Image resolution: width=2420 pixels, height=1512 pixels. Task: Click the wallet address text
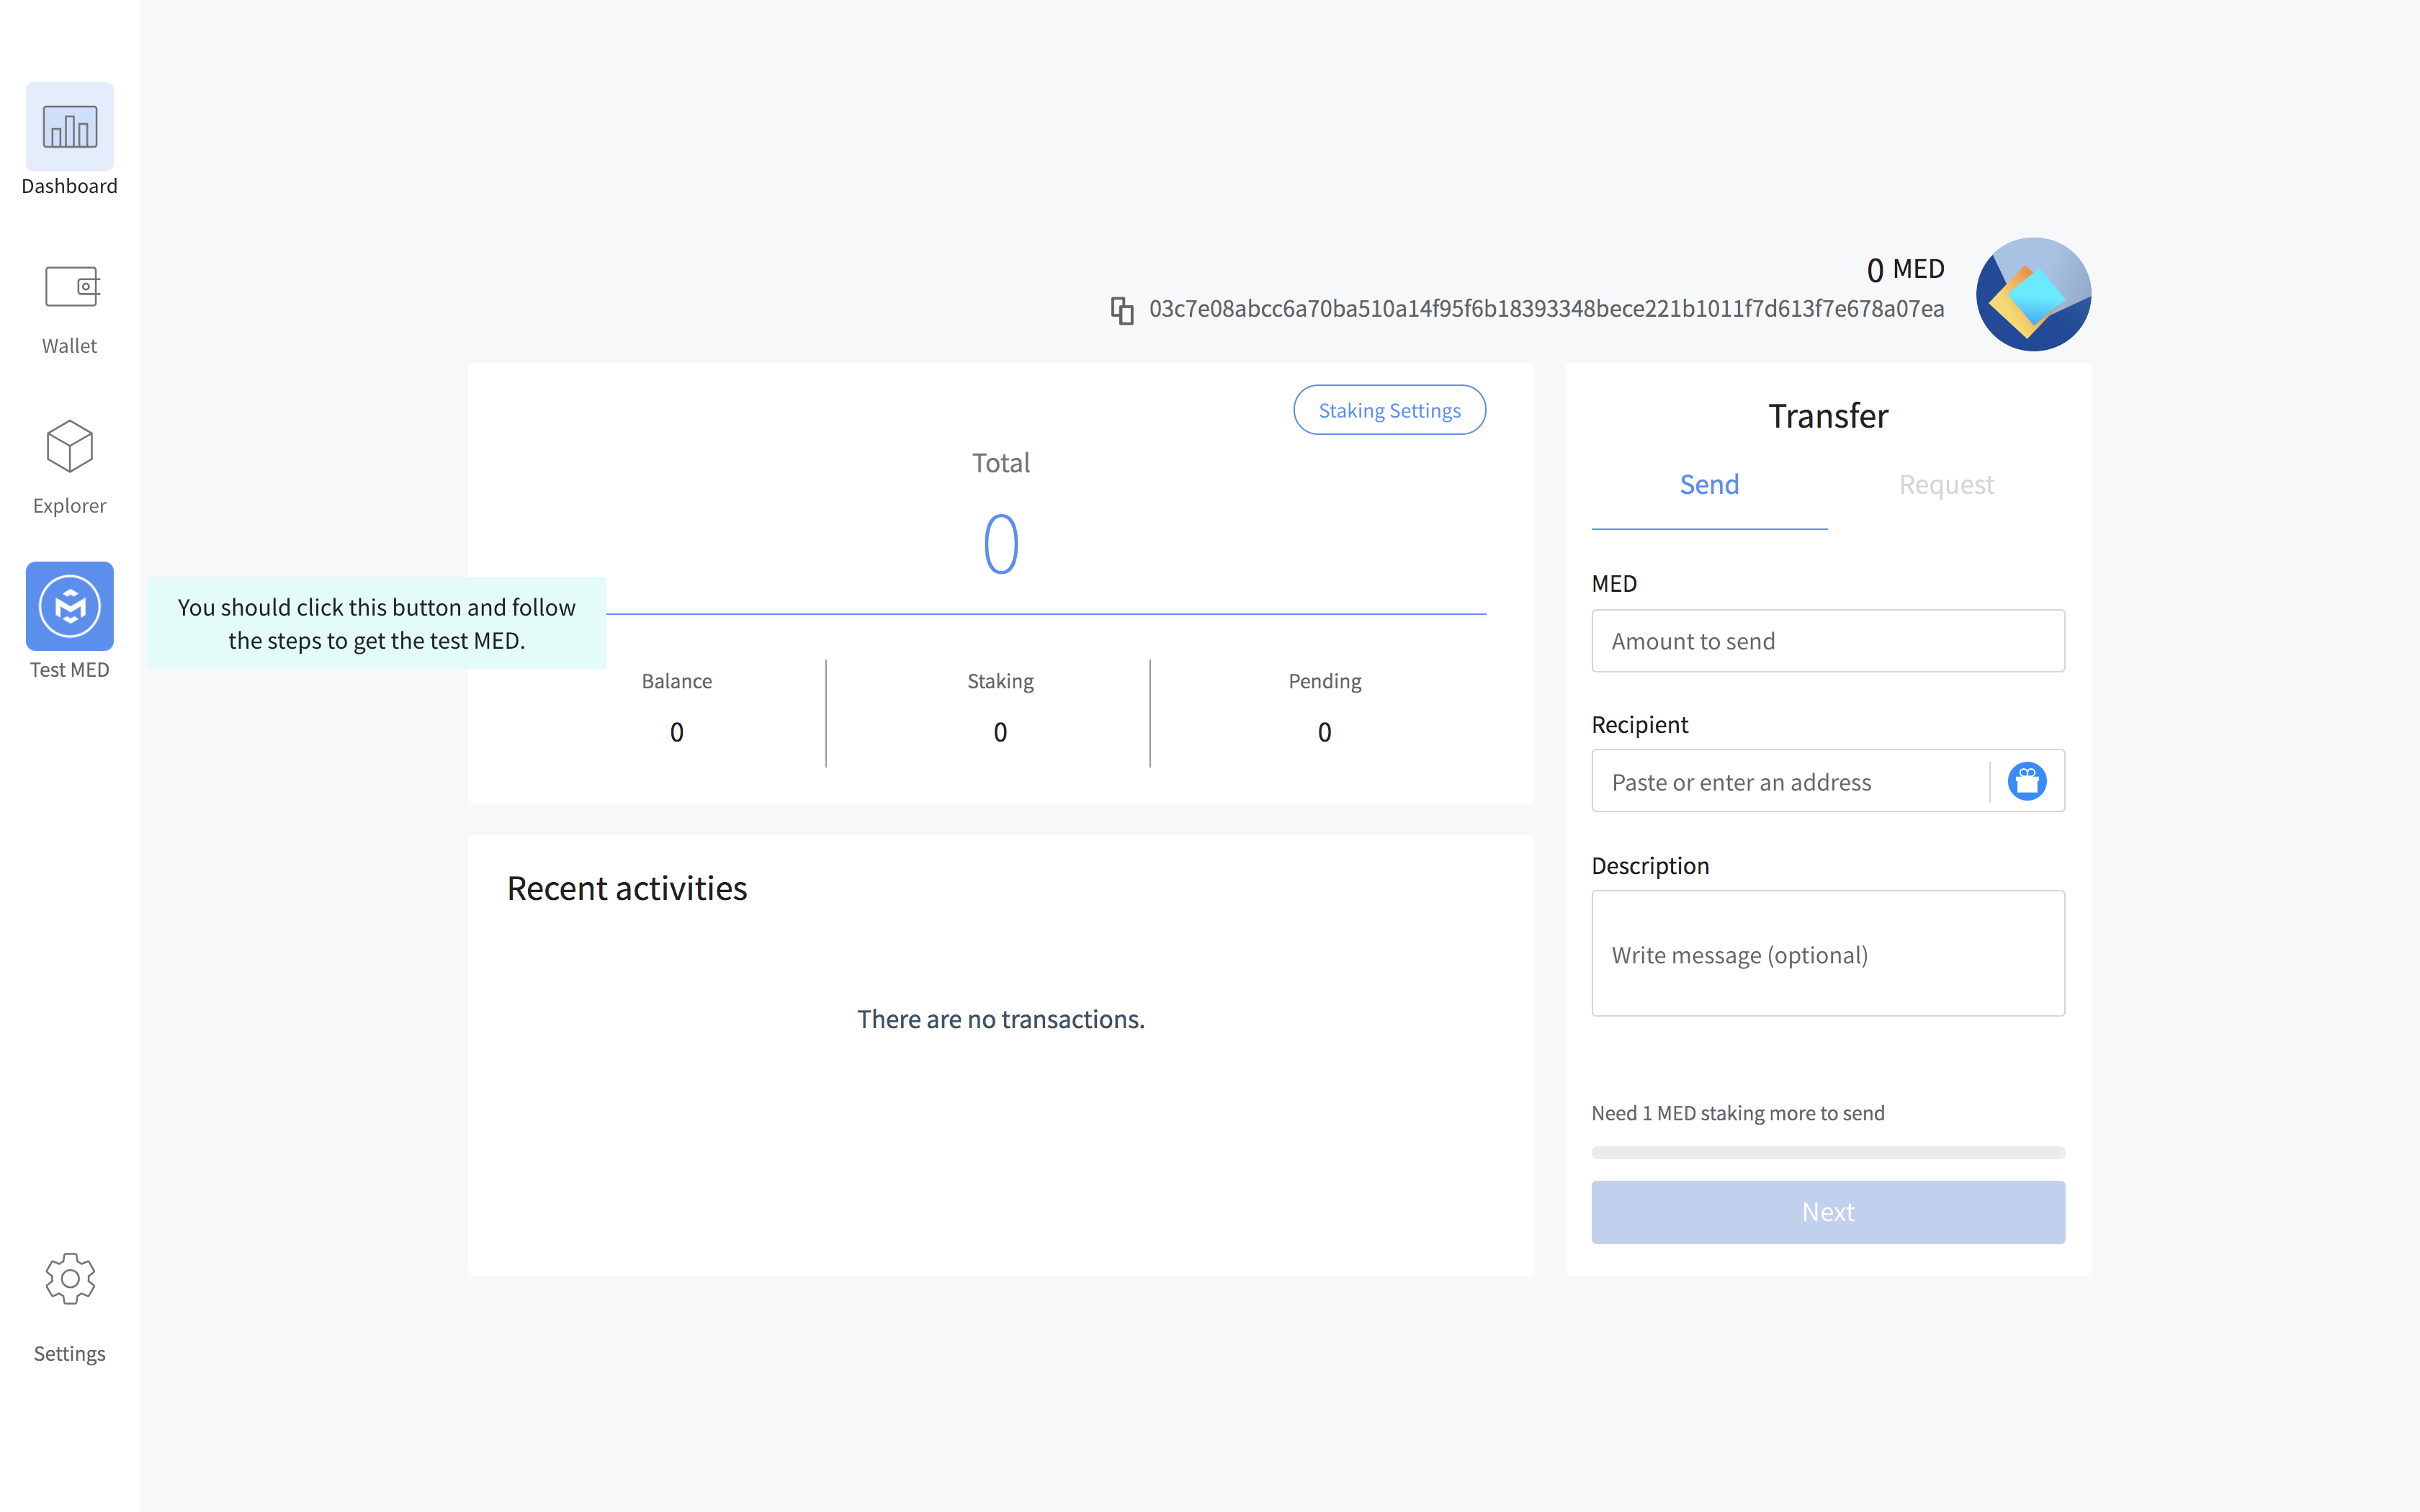coord(1546,309)
